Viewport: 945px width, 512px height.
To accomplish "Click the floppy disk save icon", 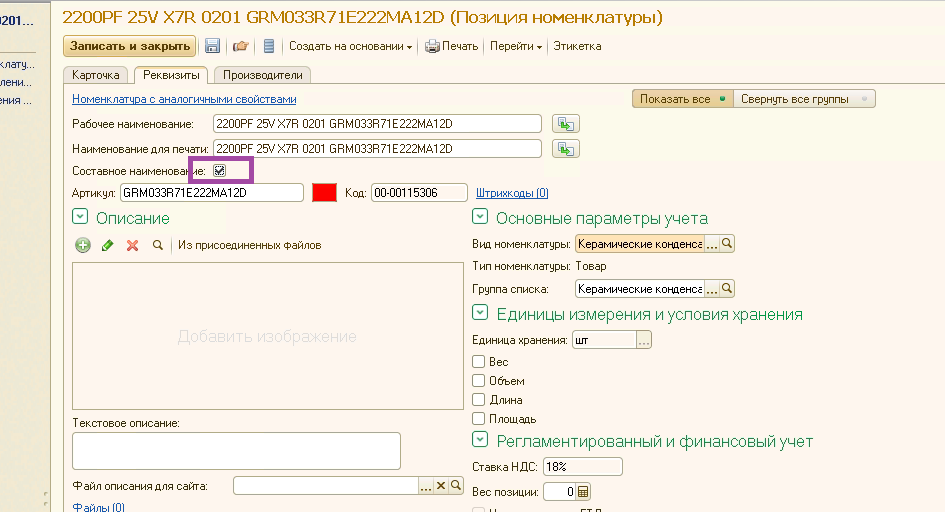I will pos(212,46).
